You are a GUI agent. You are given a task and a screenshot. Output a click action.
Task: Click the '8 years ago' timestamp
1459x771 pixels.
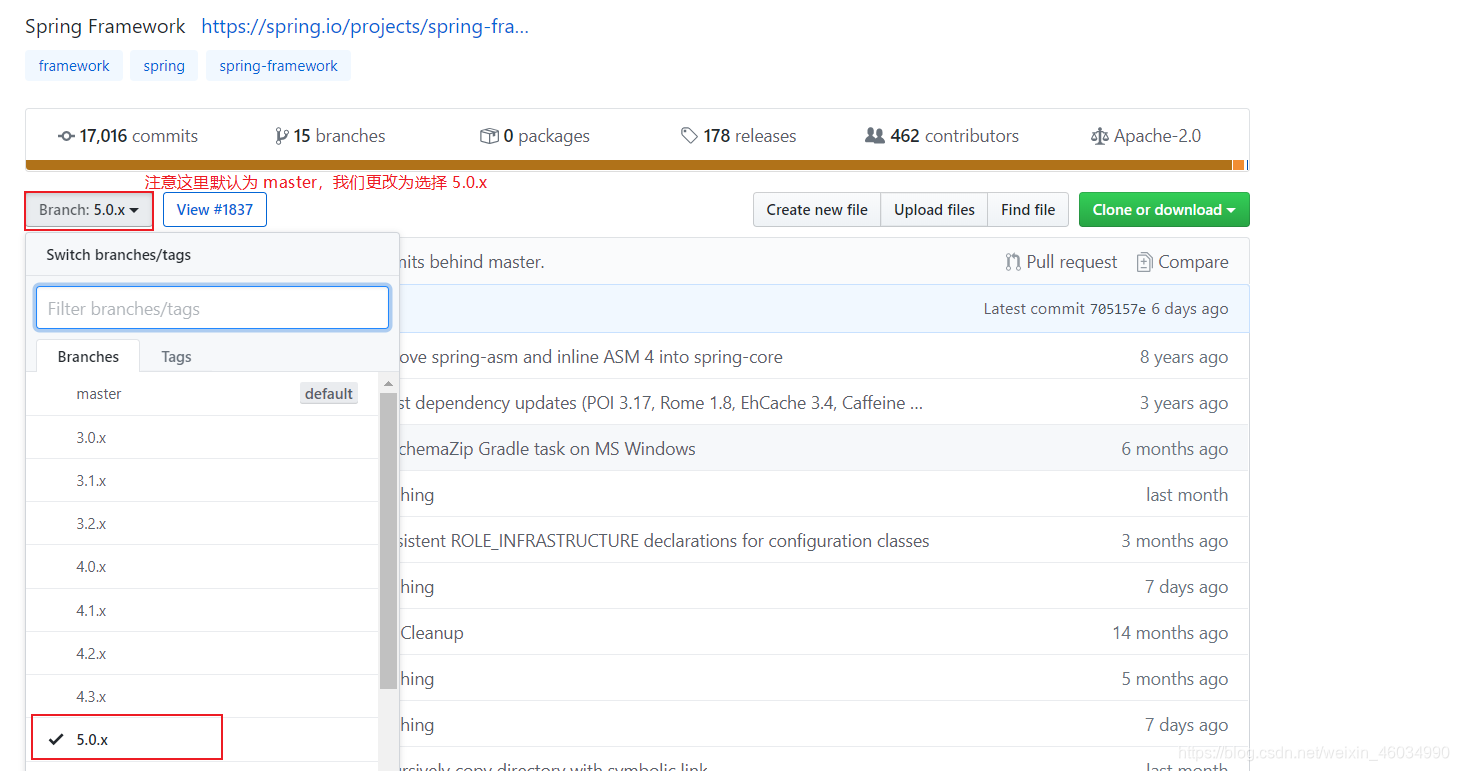1184,357
